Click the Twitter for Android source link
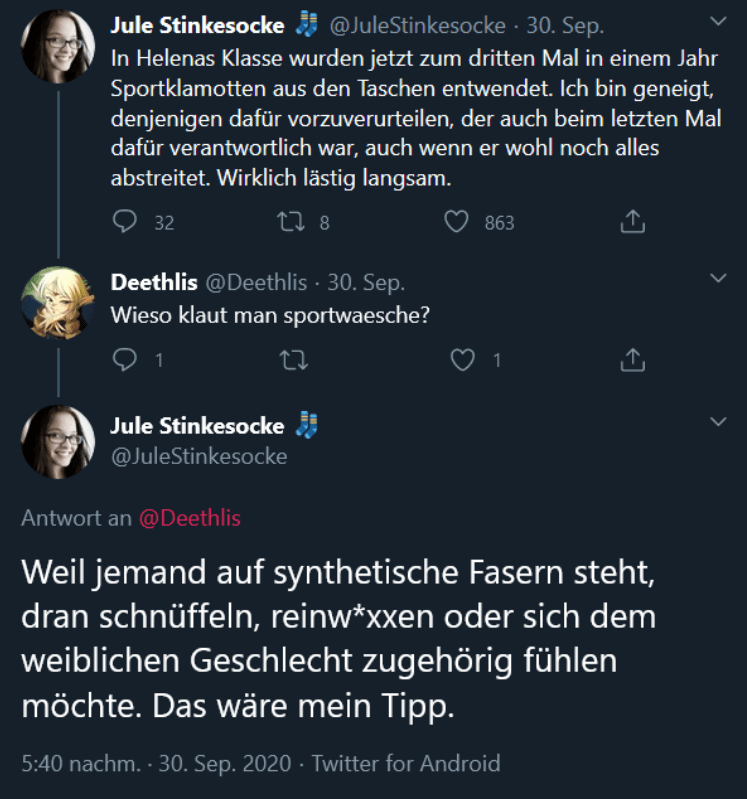This screenshot has height=799, width=747. [x=406, y=764]
